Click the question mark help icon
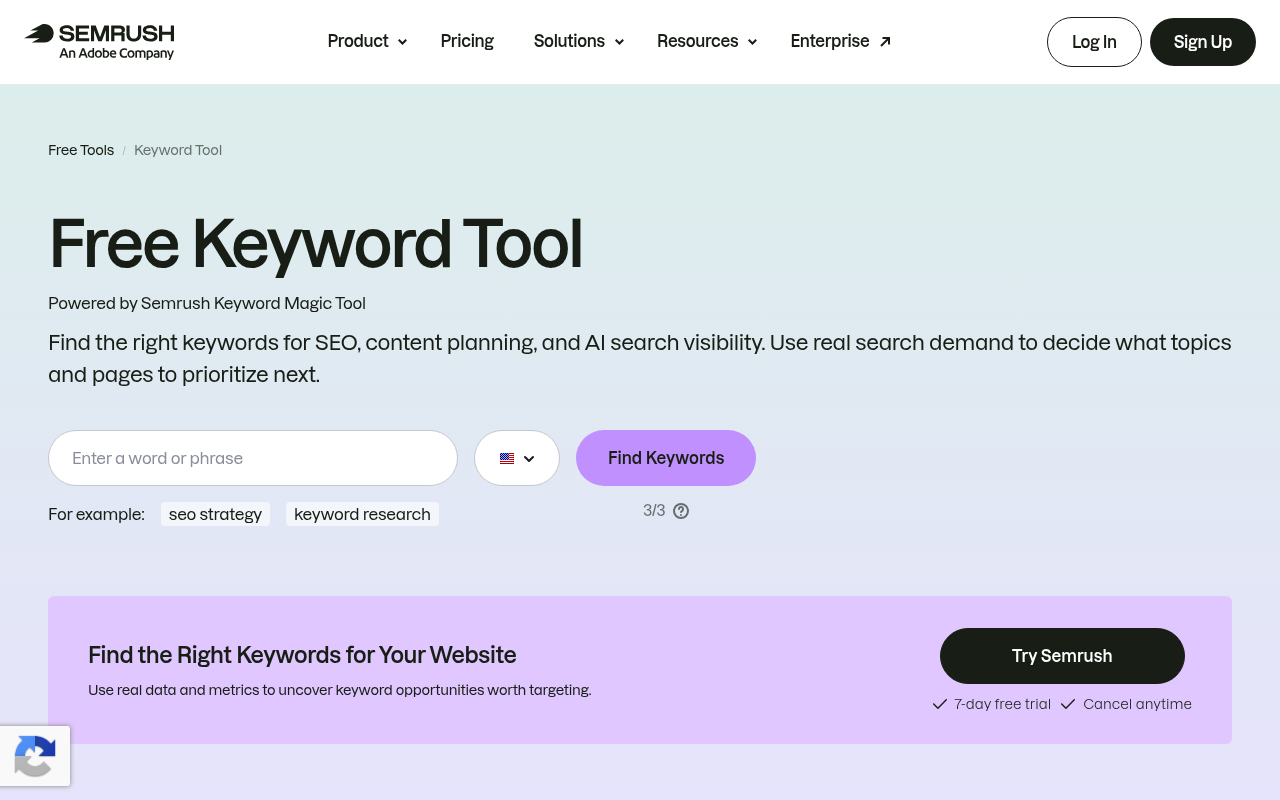1280x800 pixels. point(681,511)
